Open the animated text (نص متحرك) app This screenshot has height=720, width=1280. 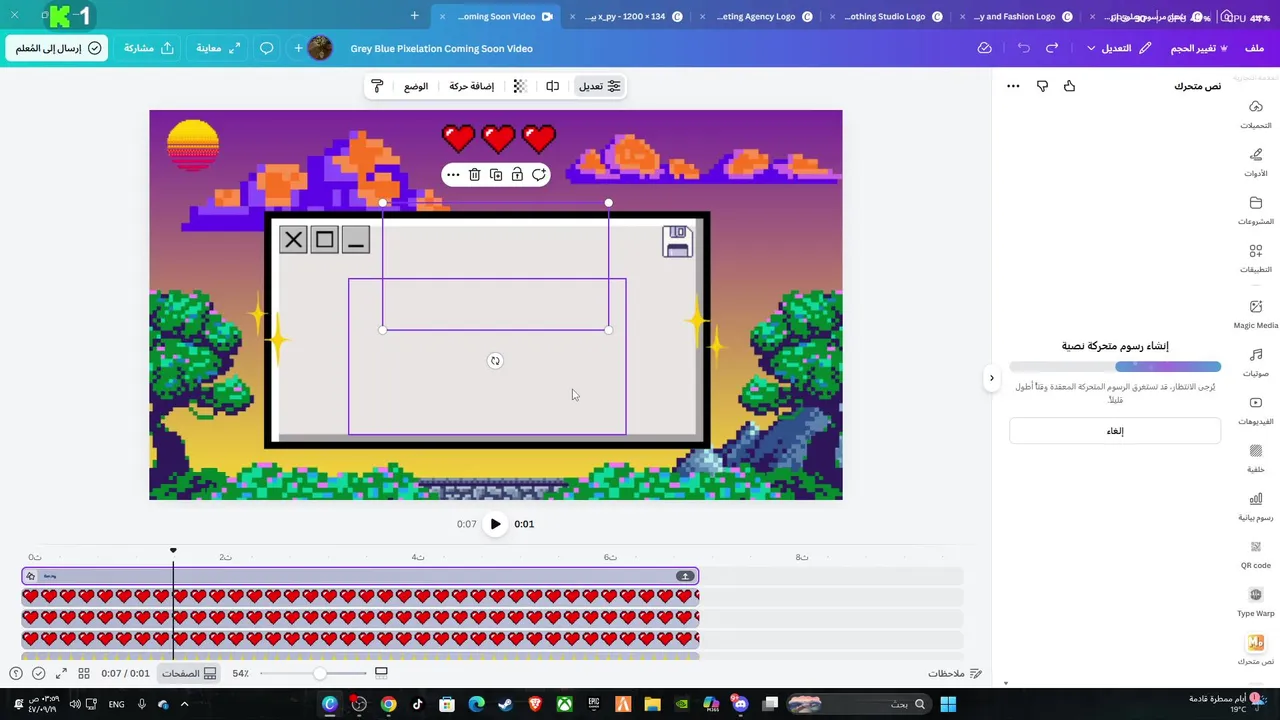pyautogui.click(x=1256, y=650)
